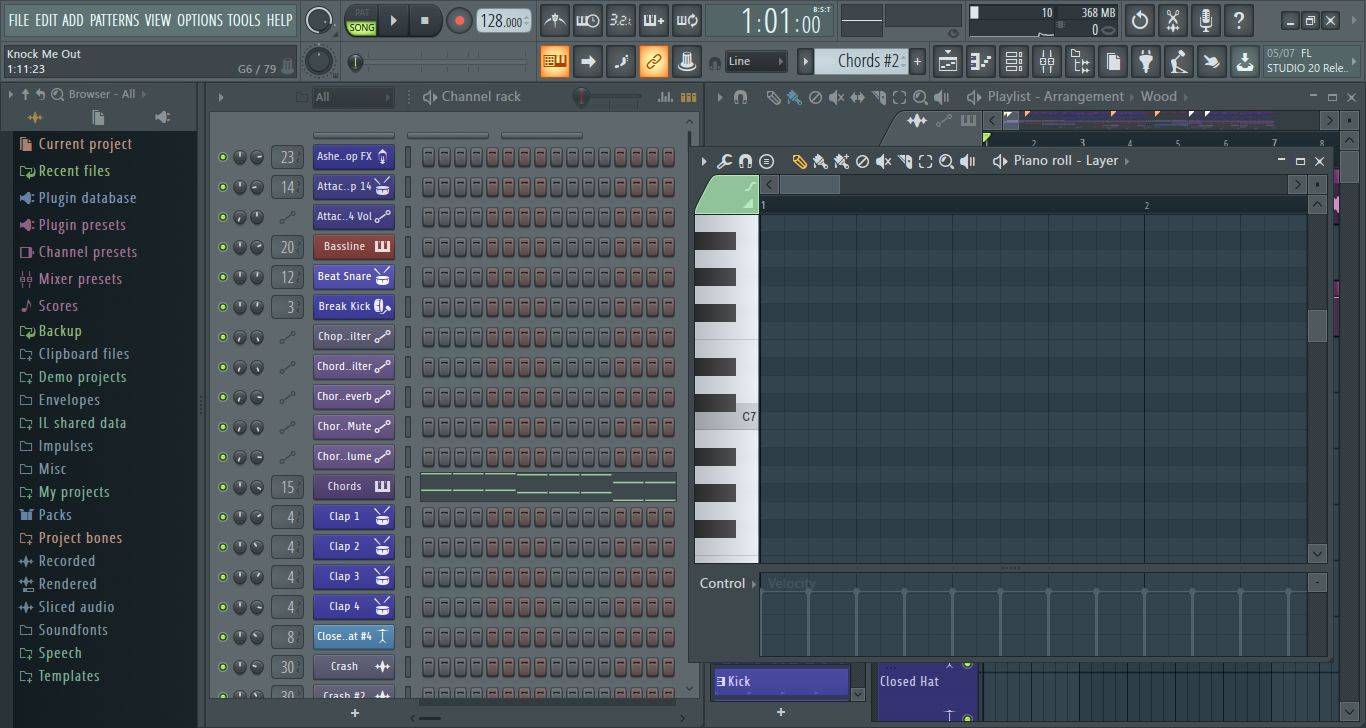Click the recording microphone icon
Image resolution: width=1366 pixels, height=728 pixels.
(1204, 20)
